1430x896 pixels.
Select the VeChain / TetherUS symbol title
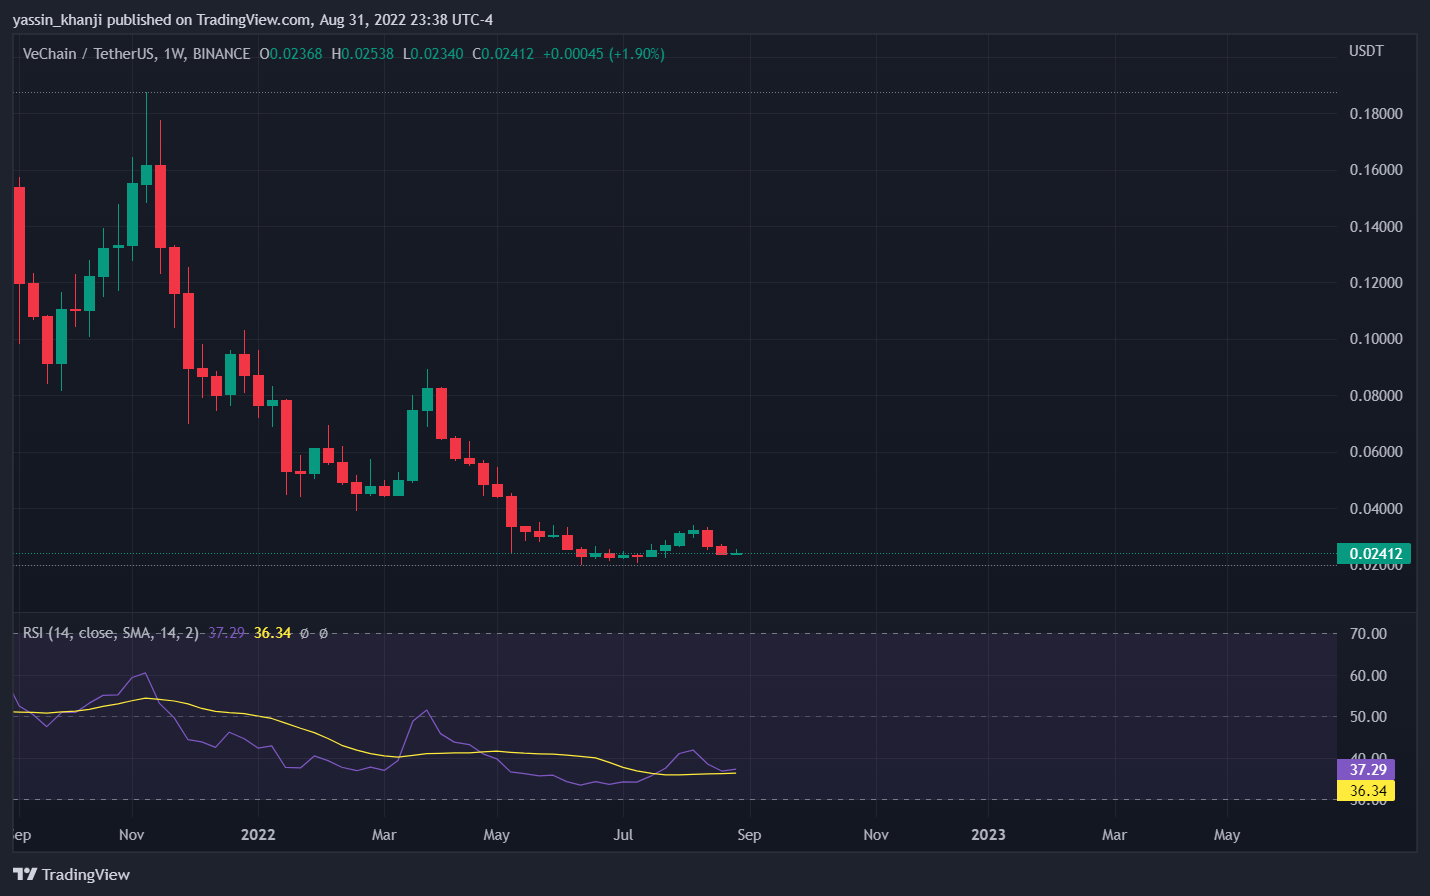click(x=88, y=54)
